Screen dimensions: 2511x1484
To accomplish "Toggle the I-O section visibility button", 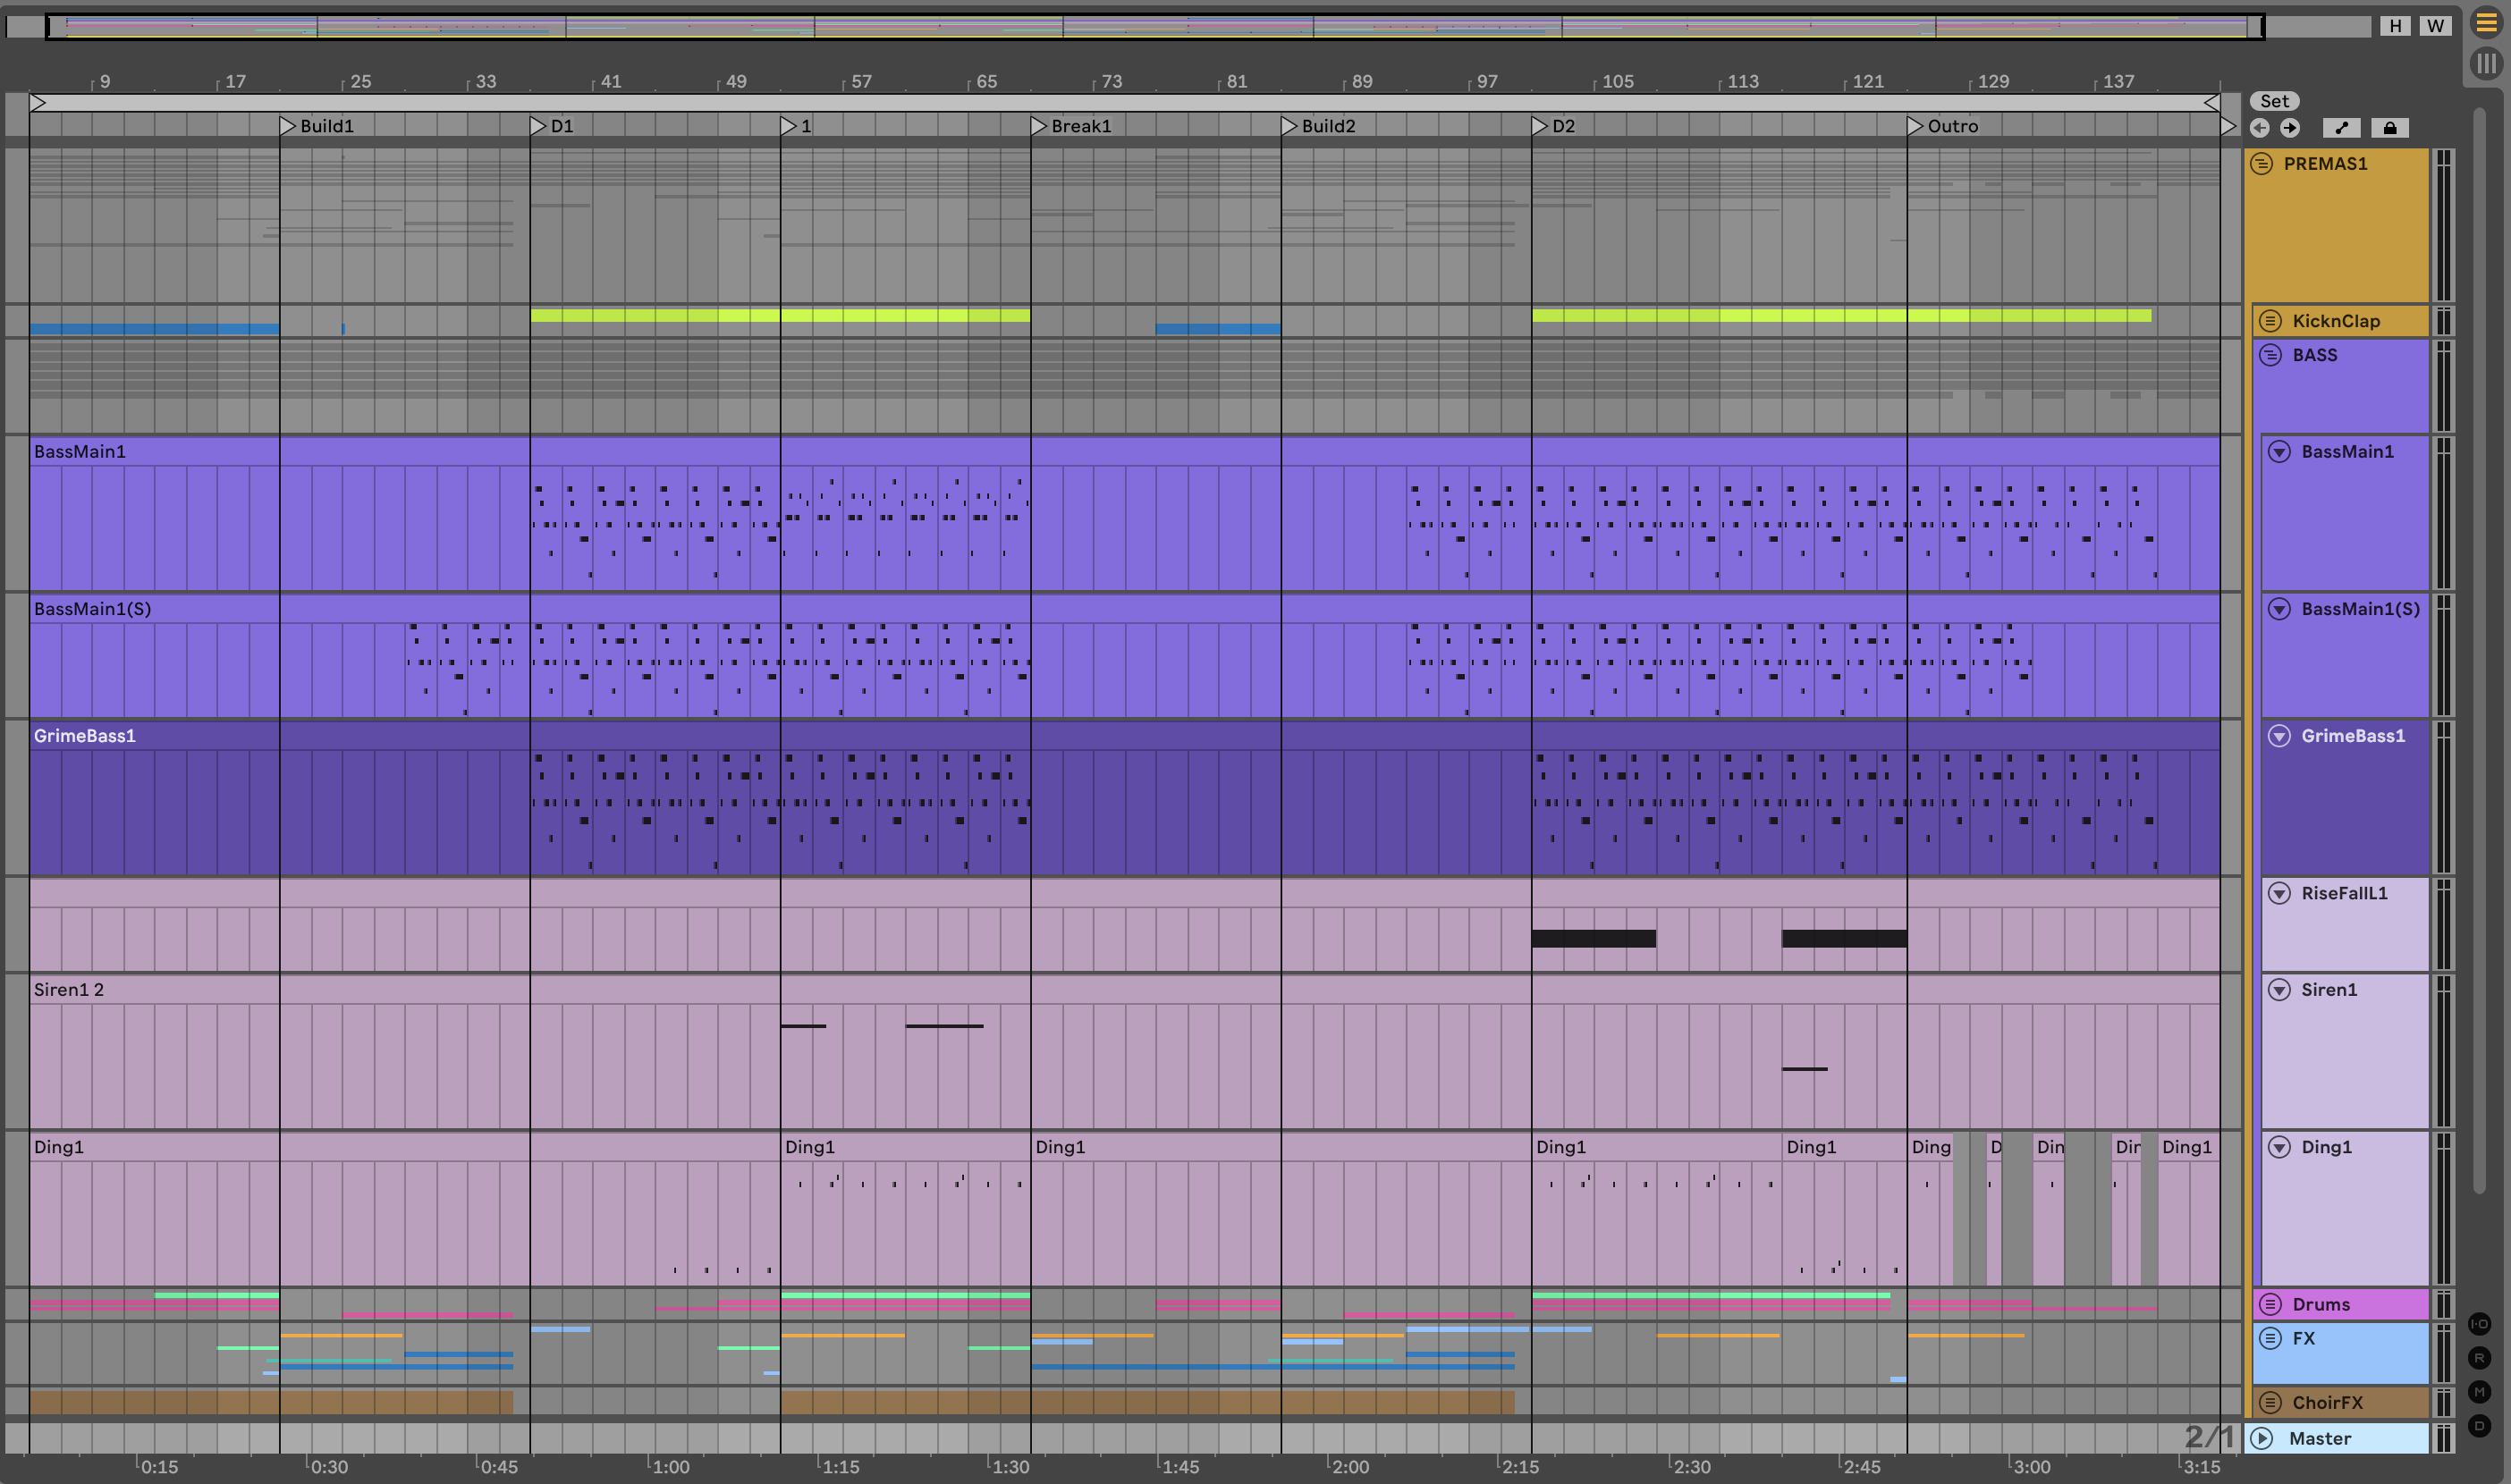I will [x=2479, y=1324].
